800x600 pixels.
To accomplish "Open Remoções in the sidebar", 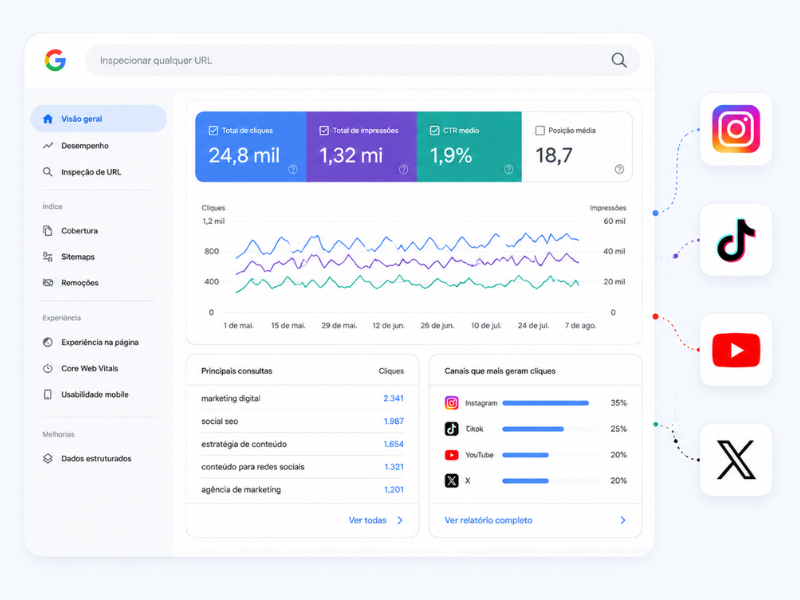I will [x=80, y=283].
